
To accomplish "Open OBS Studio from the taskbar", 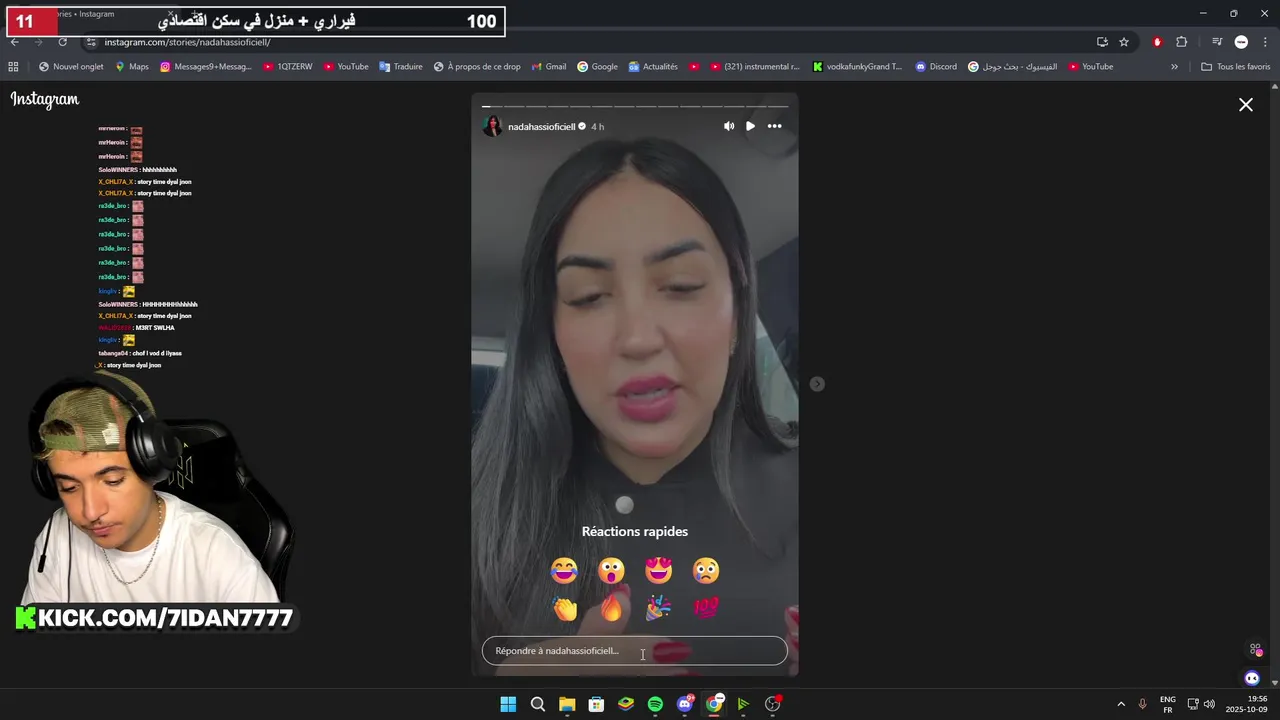I will (x=772, y=704).
